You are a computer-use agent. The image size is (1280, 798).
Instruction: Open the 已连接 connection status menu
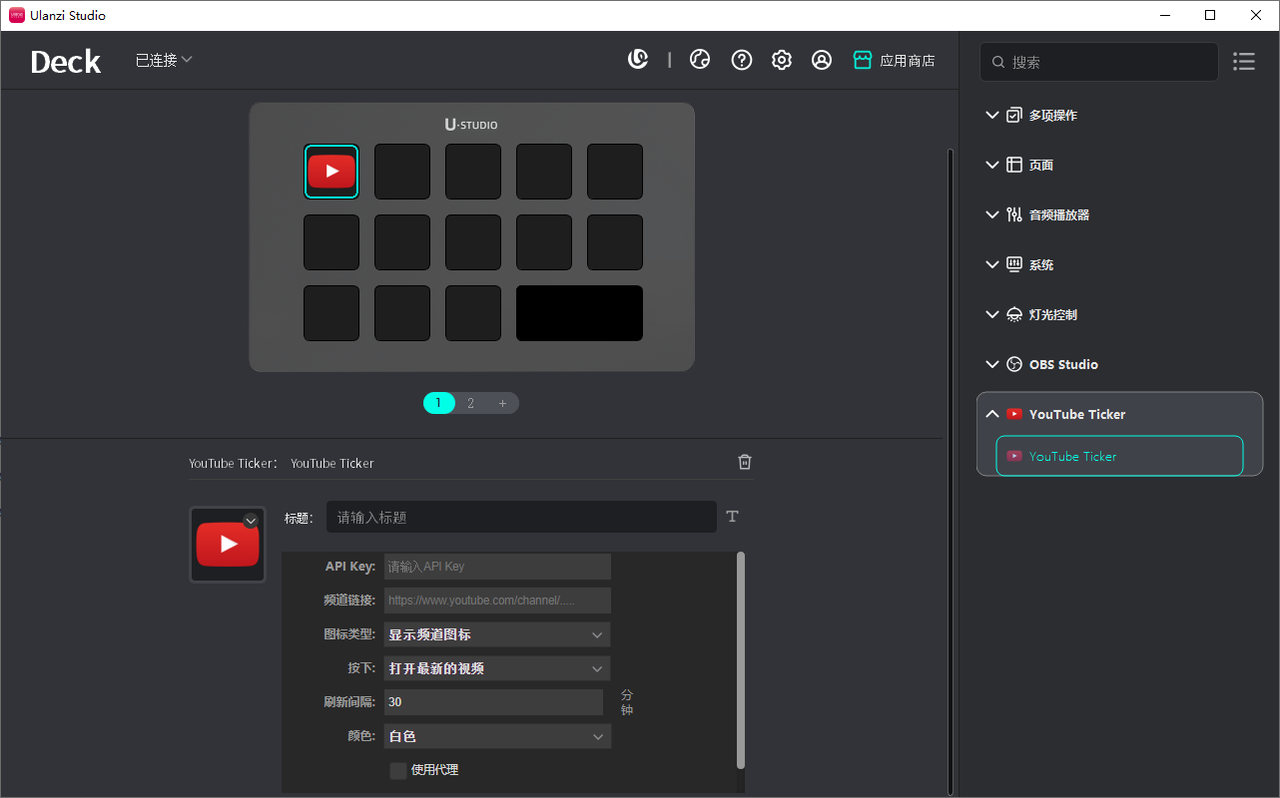pyautogui.click(x=164, y=60)
